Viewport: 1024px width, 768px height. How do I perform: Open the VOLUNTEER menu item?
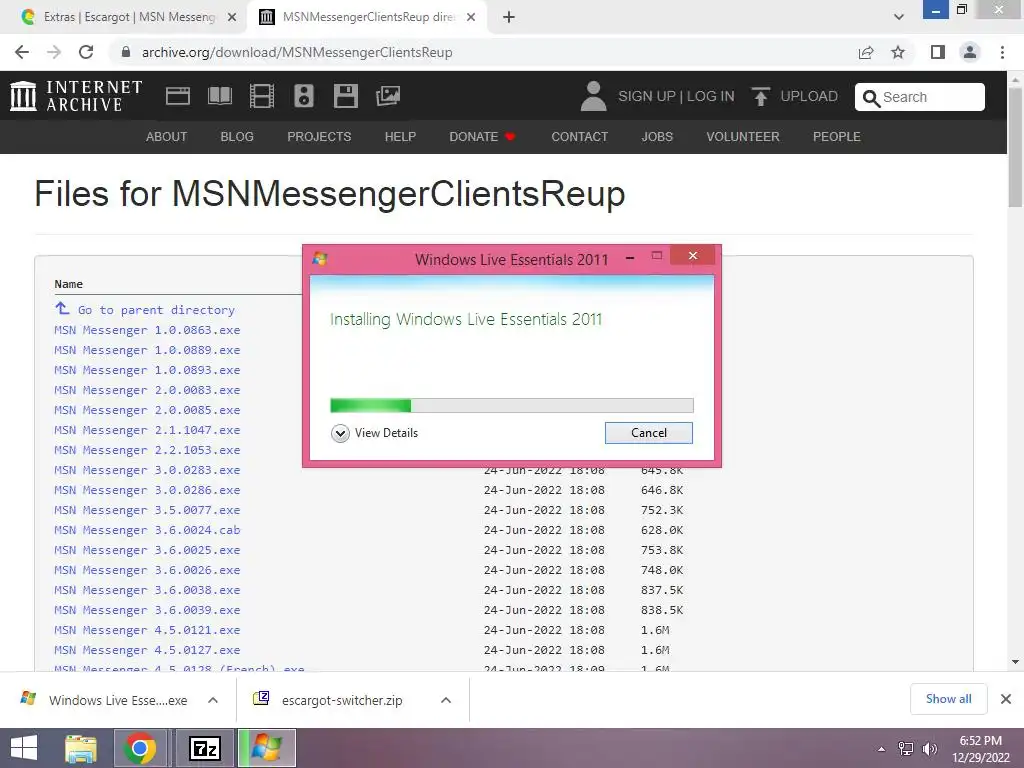click(743, 136)
